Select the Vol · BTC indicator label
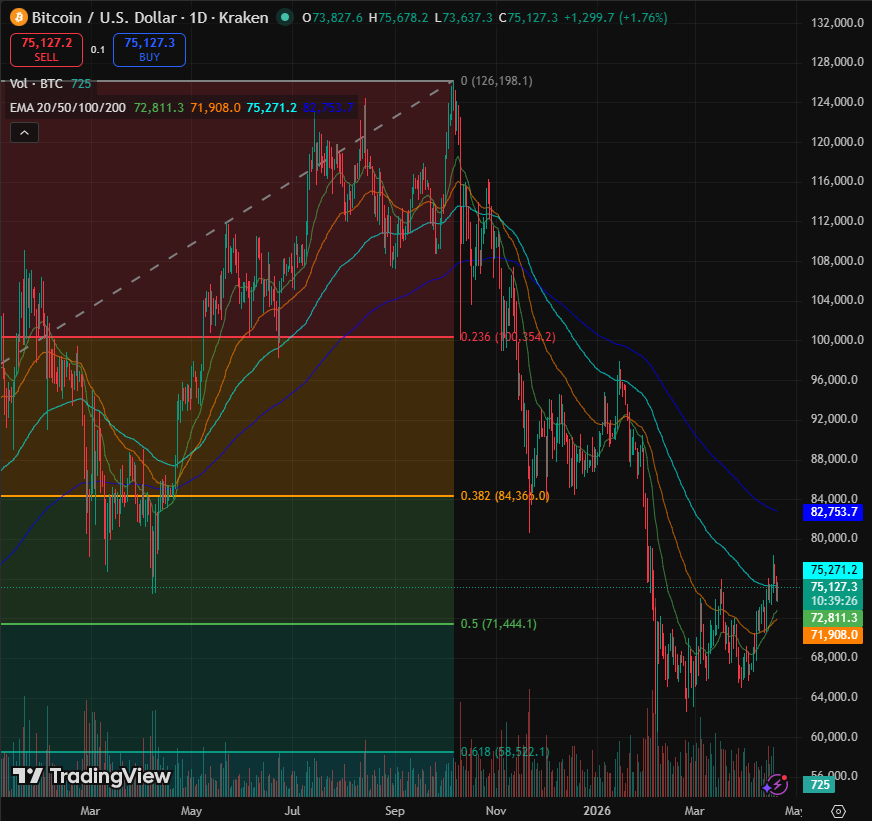Image resolution: width=872 pixels, height=821 pixels. pos(36,83)
